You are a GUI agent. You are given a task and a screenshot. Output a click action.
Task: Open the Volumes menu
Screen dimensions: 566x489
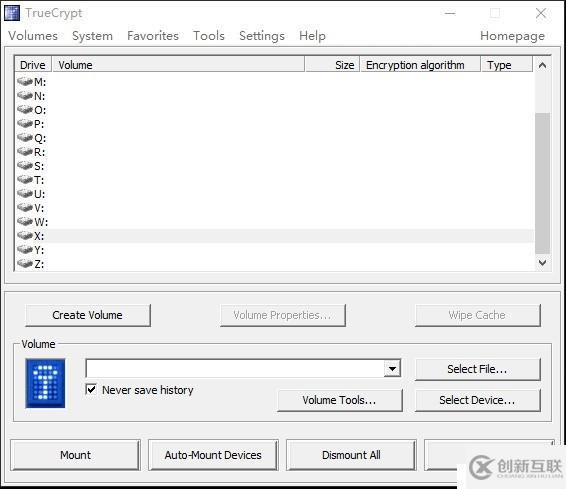pyautogui.click(x=33, y=36)
